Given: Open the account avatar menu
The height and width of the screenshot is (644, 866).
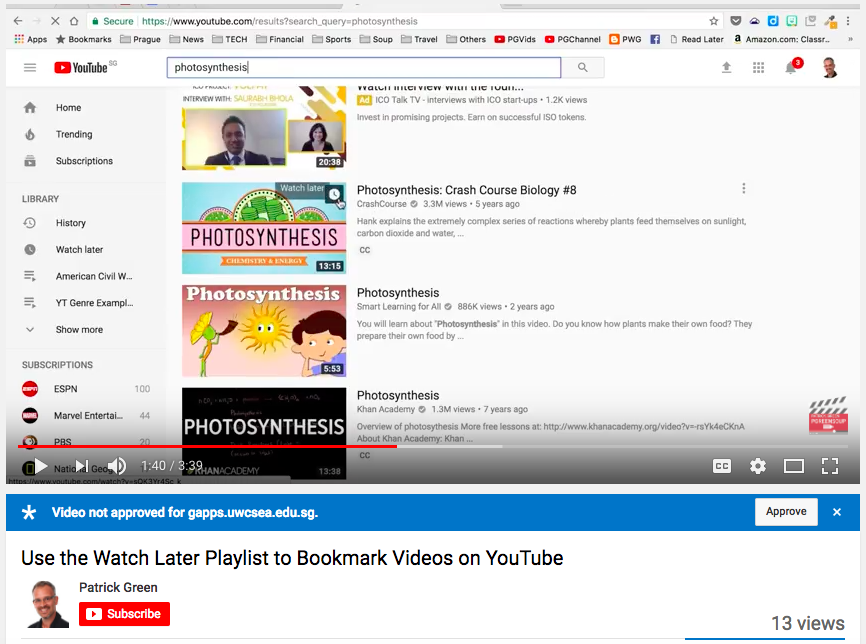Looking at the screenshot, I should 830,67.
